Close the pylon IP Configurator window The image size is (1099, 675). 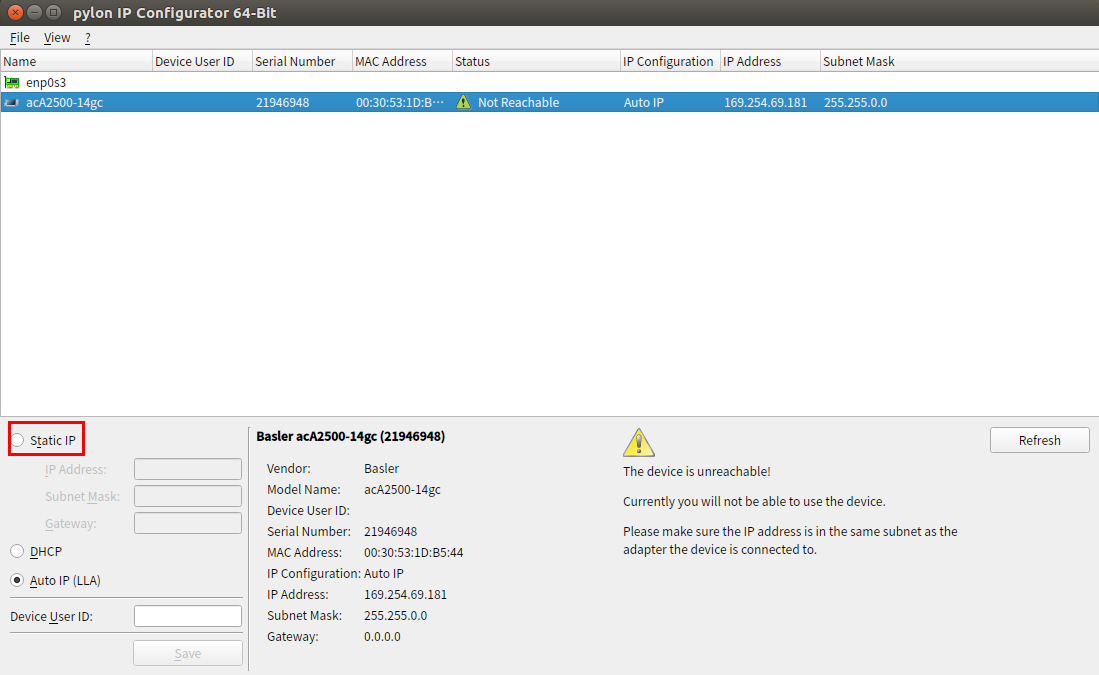point(15,13)
